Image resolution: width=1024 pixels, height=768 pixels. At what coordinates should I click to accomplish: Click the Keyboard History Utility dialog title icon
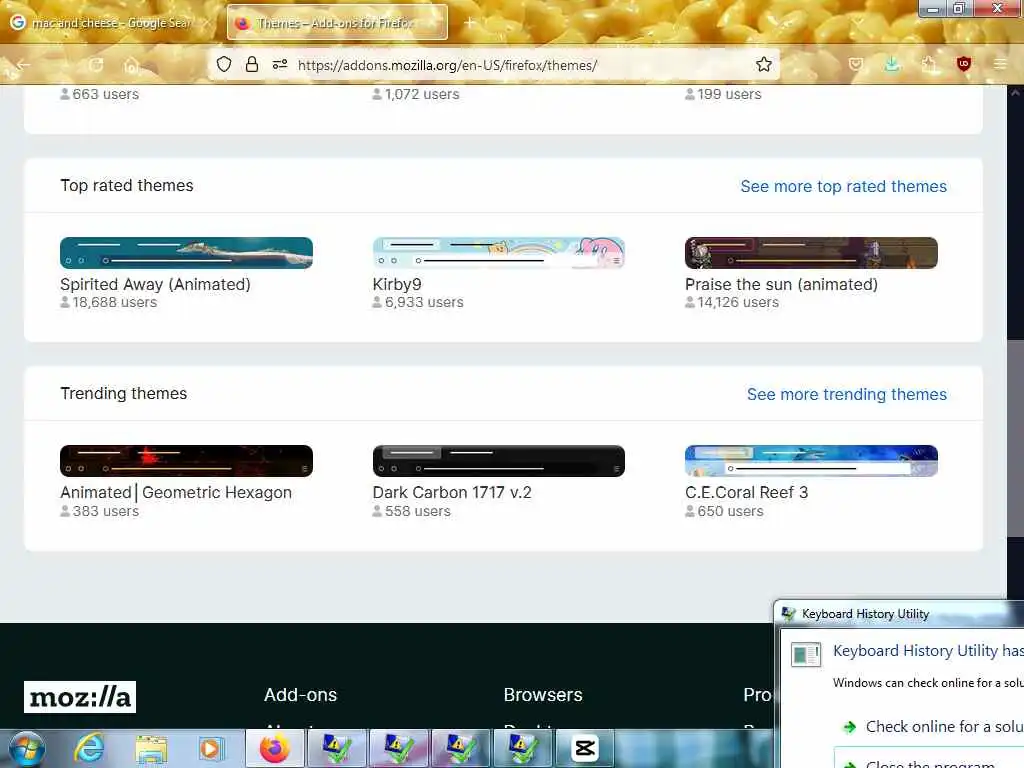789,614
